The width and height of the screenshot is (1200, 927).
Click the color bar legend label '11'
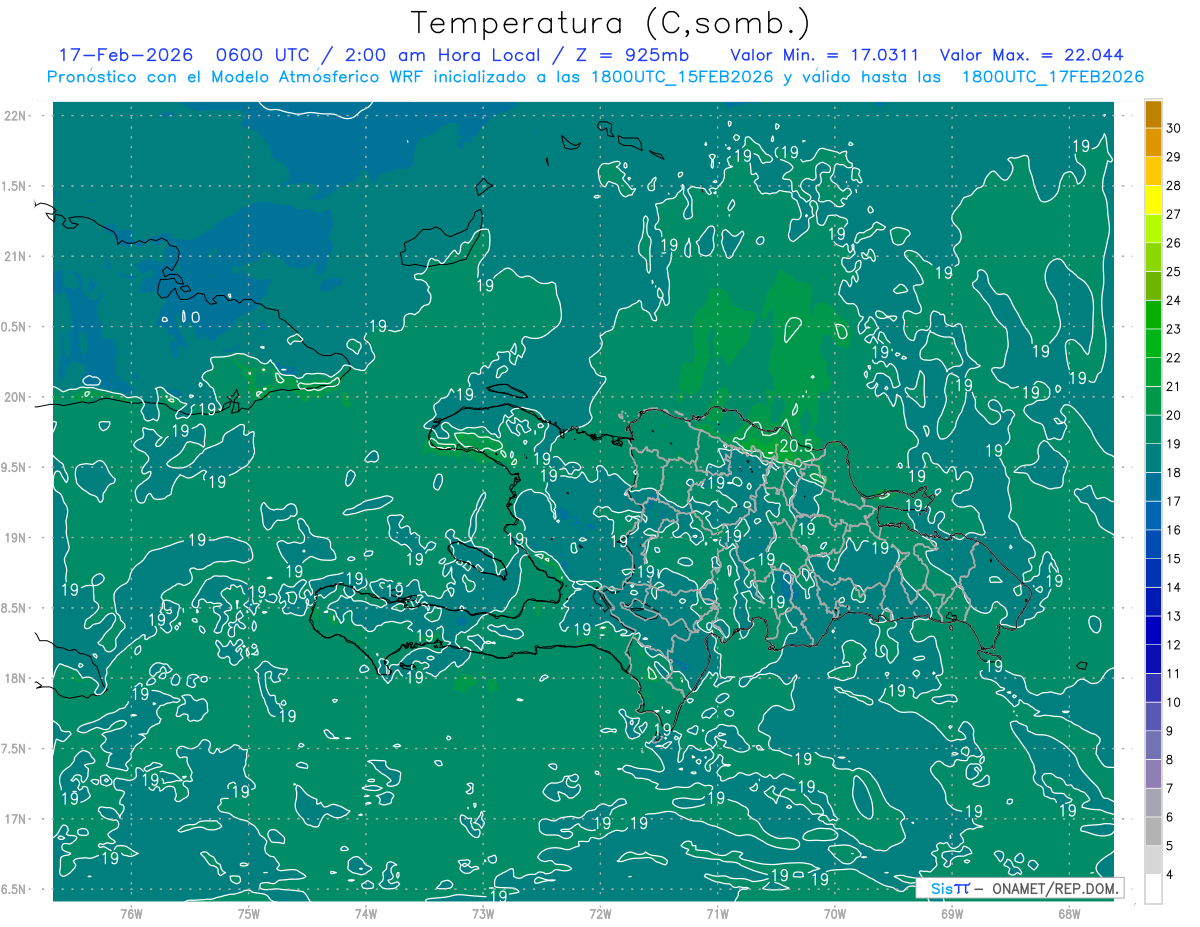pos(1174,673)
